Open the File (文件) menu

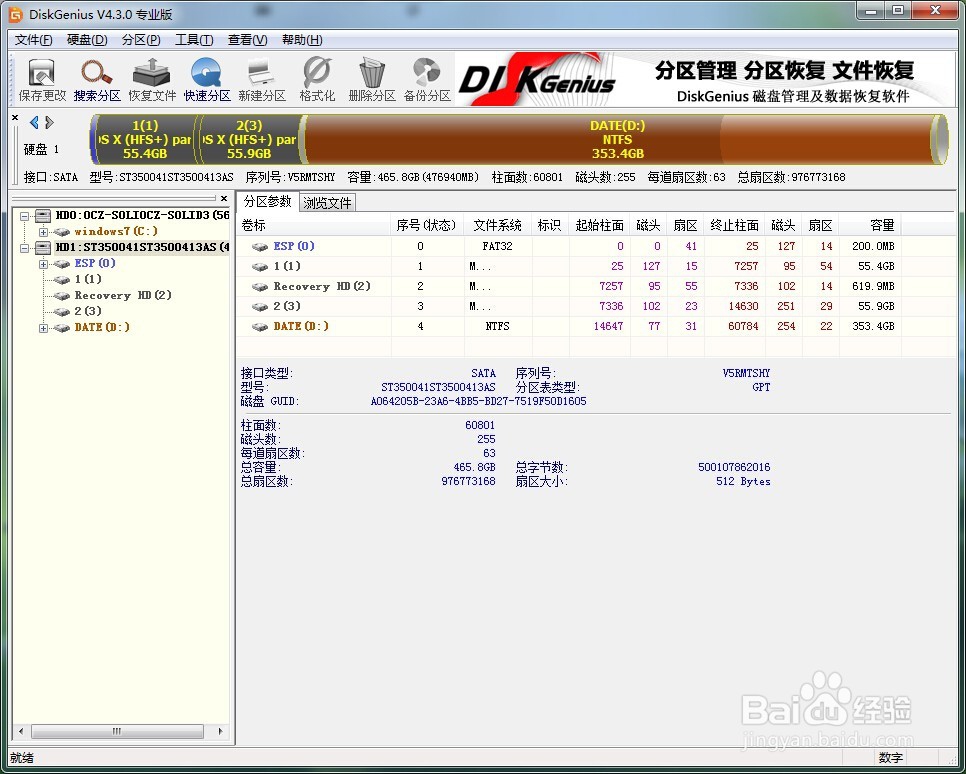point(33,40)
